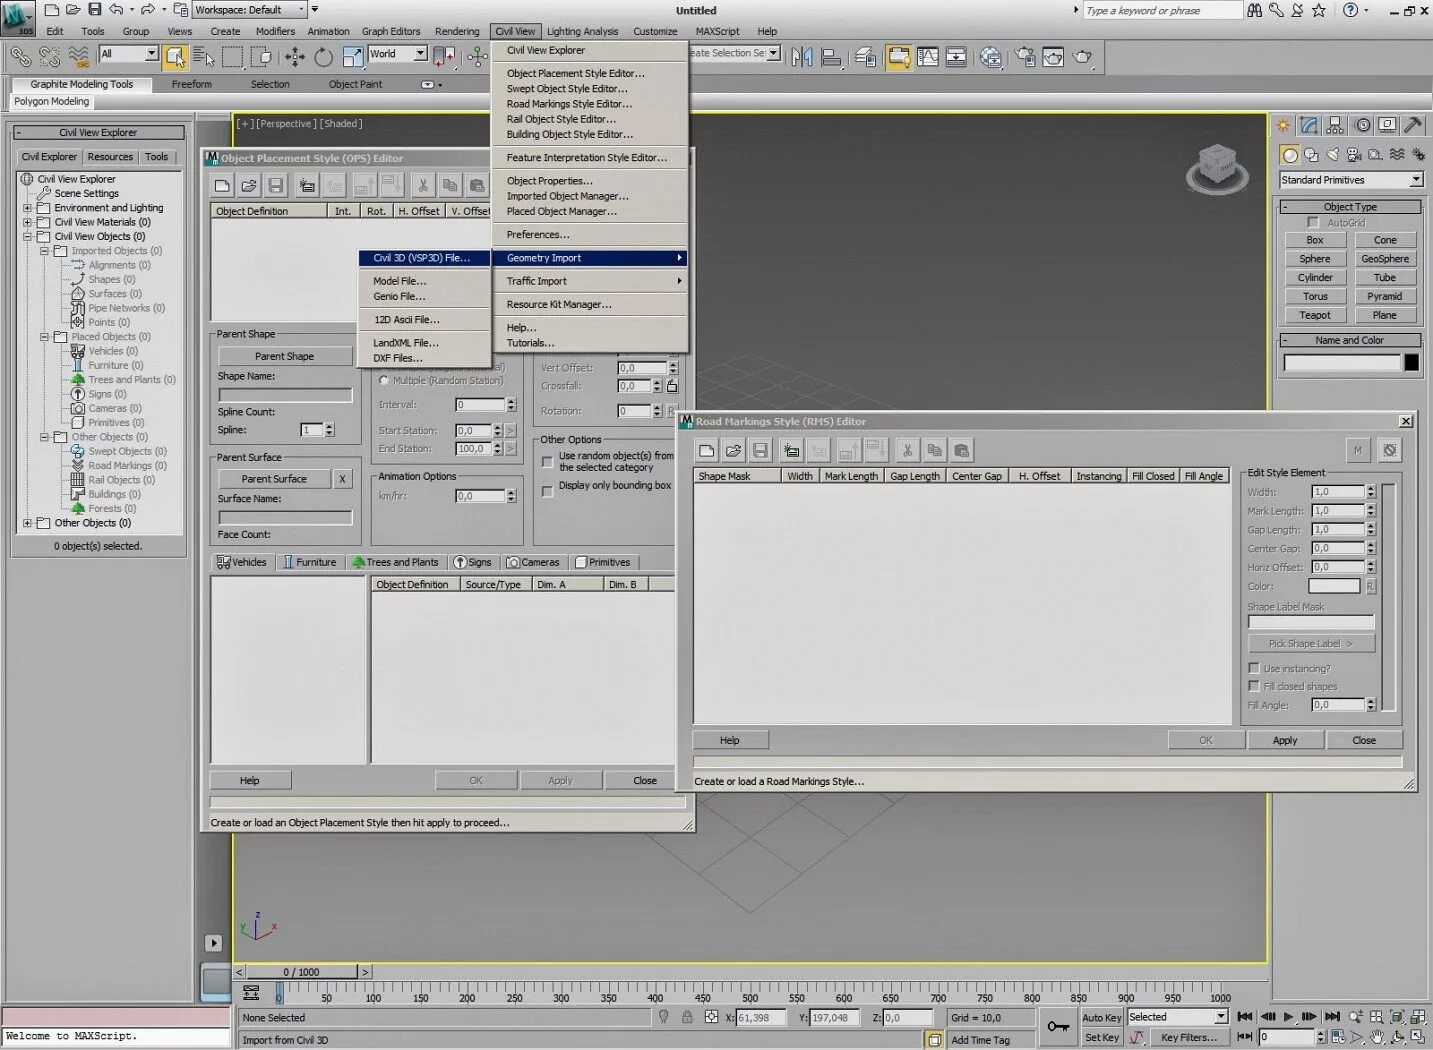Screen dimensions: 1433x1050
Task: Click the Bind to Space Warp icon
Action: [78, 57]
